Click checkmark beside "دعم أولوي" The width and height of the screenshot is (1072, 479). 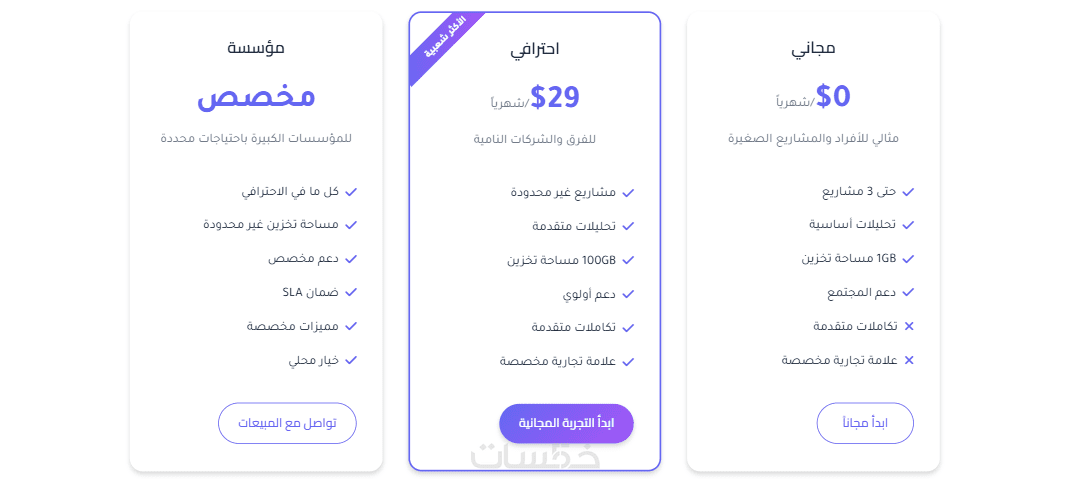[628, 295]
